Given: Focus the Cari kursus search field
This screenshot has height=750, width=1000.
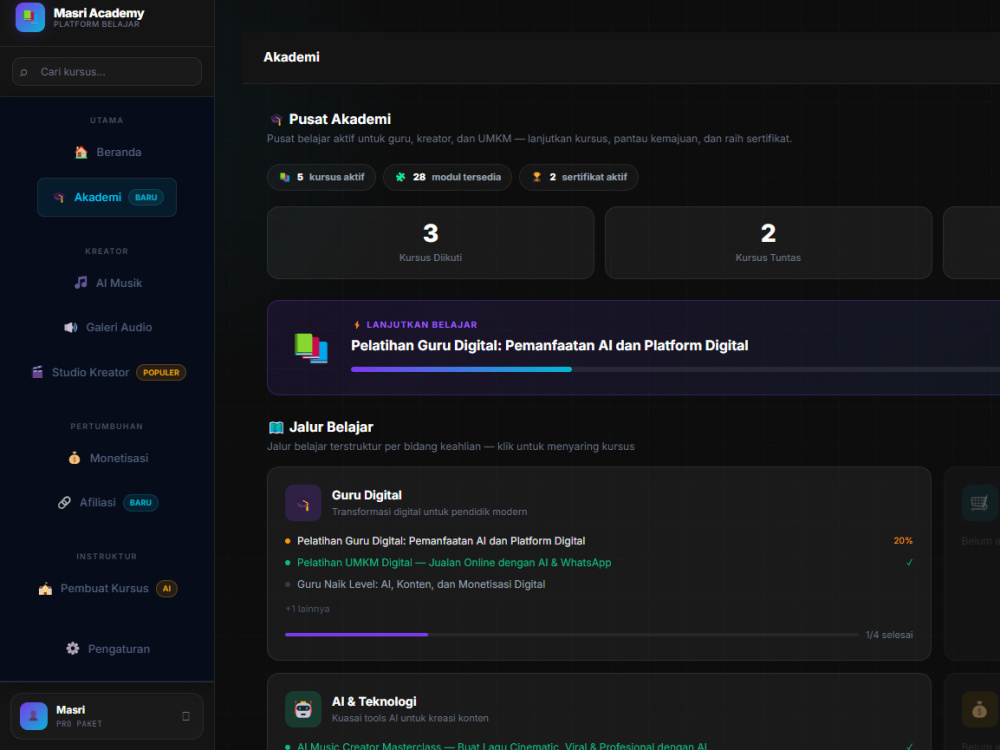Looking at the screenshot, I should point(107,72).
